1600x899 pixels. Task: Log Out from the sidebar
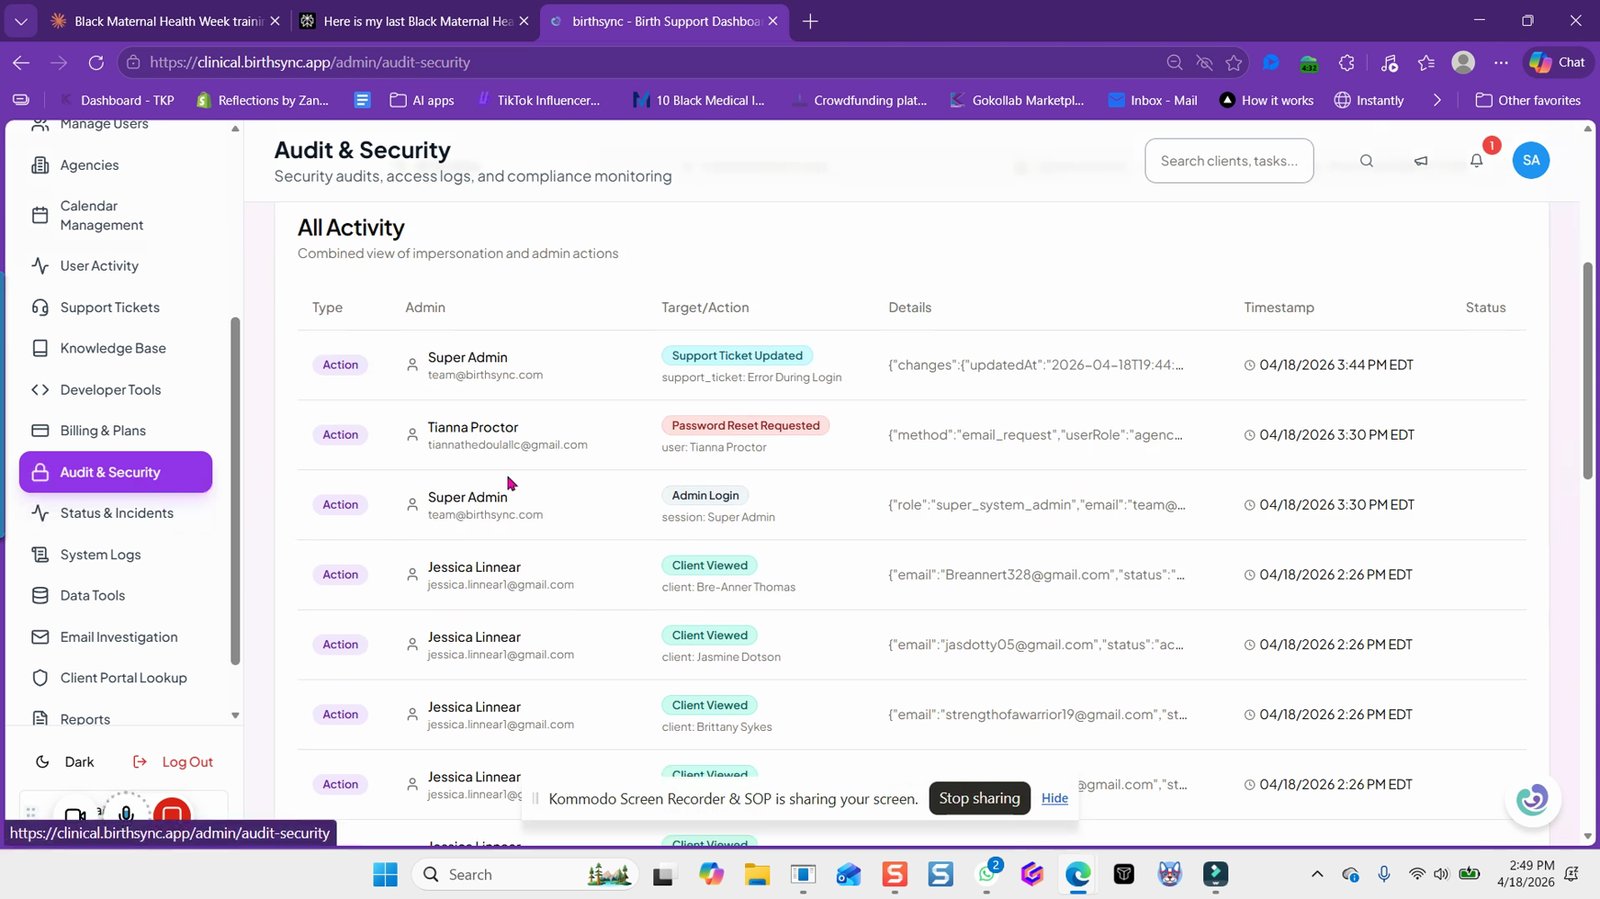[x=174, y=762]
